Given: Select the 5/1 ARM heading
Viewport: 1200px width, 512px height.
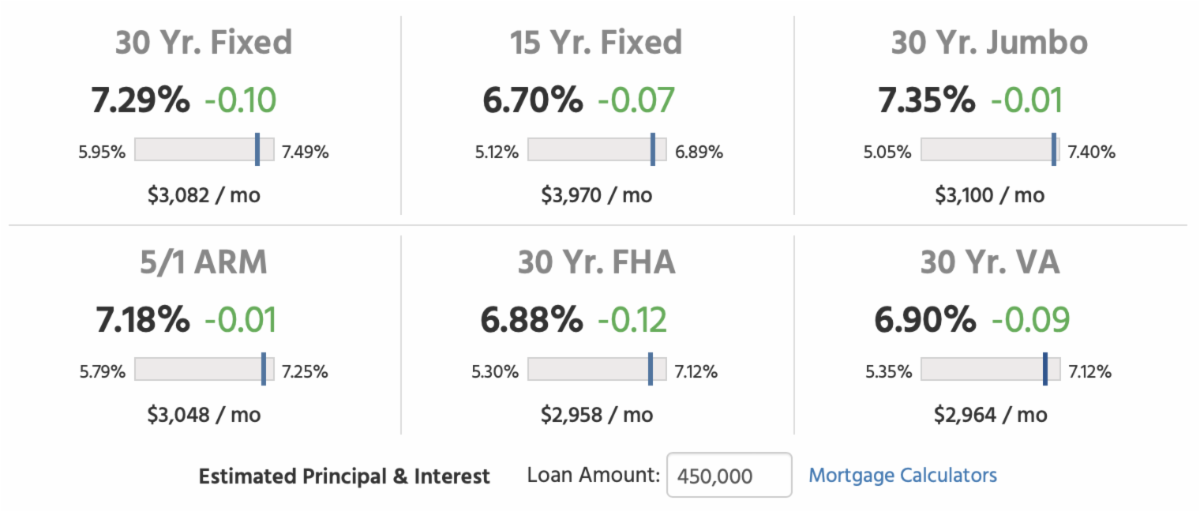Looking at the screenshot, I should point(203,262).
